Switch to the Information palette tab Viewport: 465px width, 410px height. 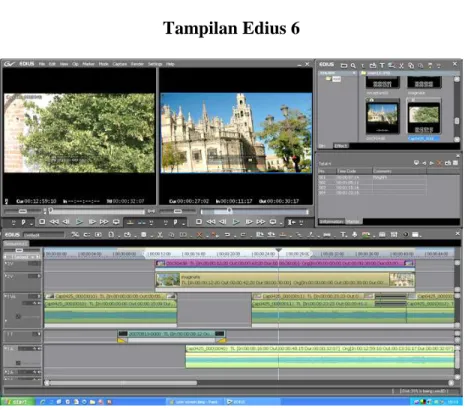331,222
